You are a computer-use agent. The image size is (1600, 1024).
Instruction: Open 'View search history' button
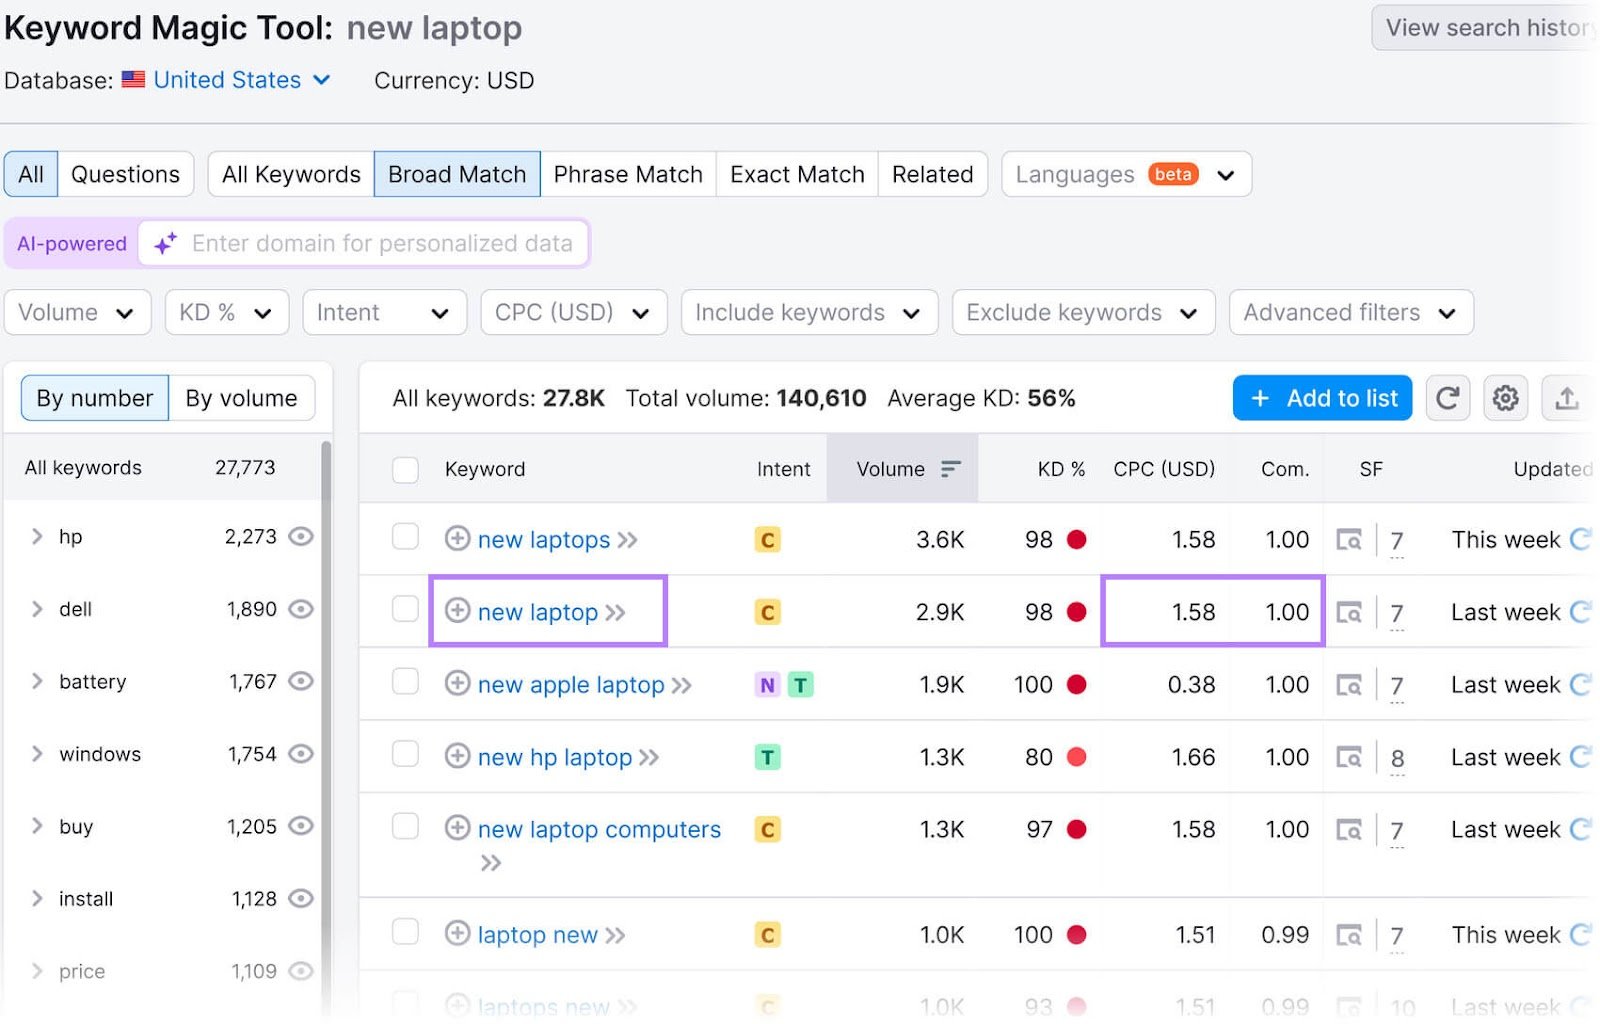(x=1485, y=28)
